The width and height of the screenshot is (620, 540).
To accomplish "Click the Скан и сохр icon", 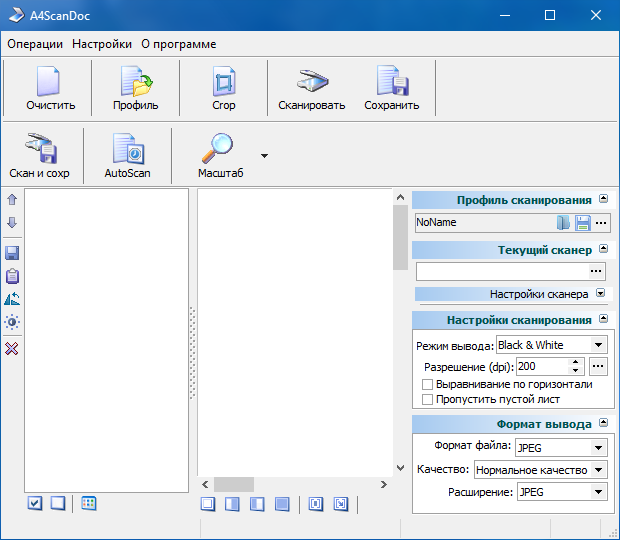I will click(39, 150).
